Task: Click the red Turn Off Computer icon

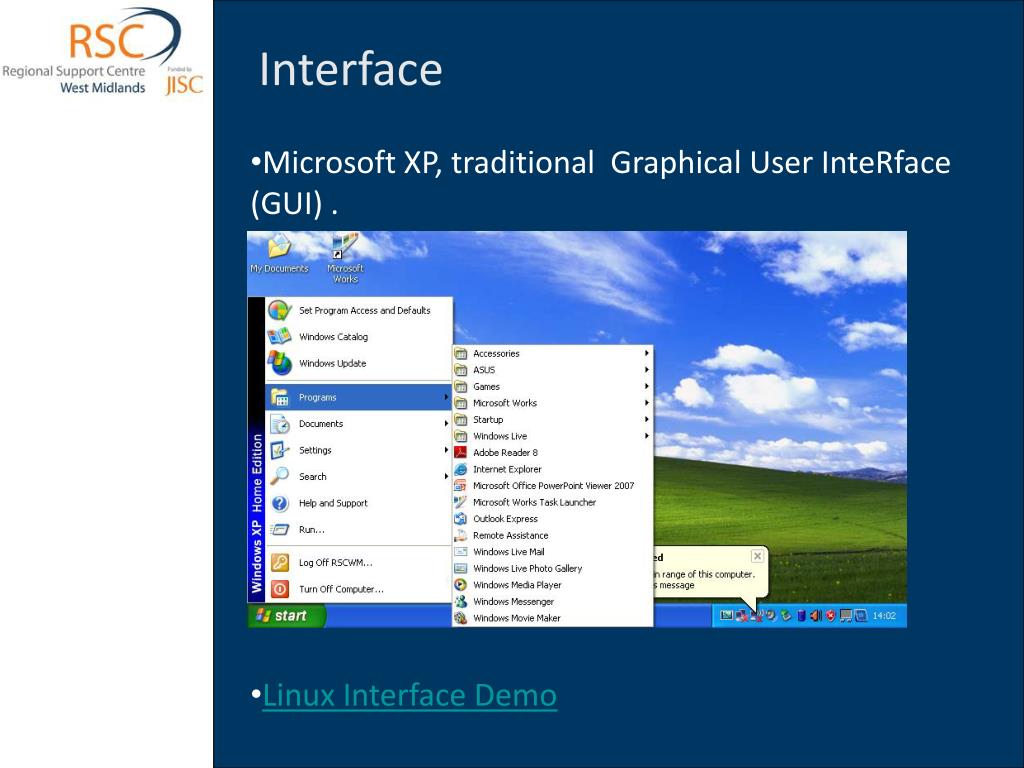Action: [x=280, y=589]
